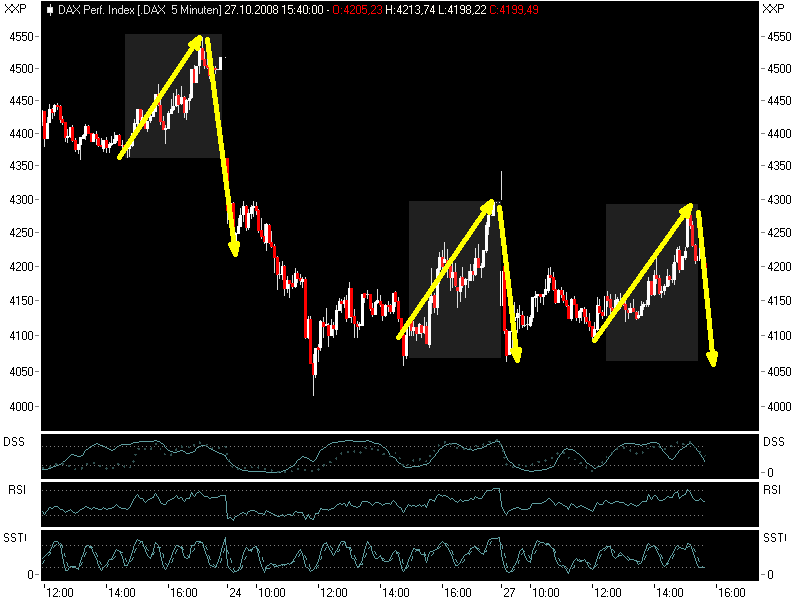Click the 4200 price label on the right axis

point(779,266)
